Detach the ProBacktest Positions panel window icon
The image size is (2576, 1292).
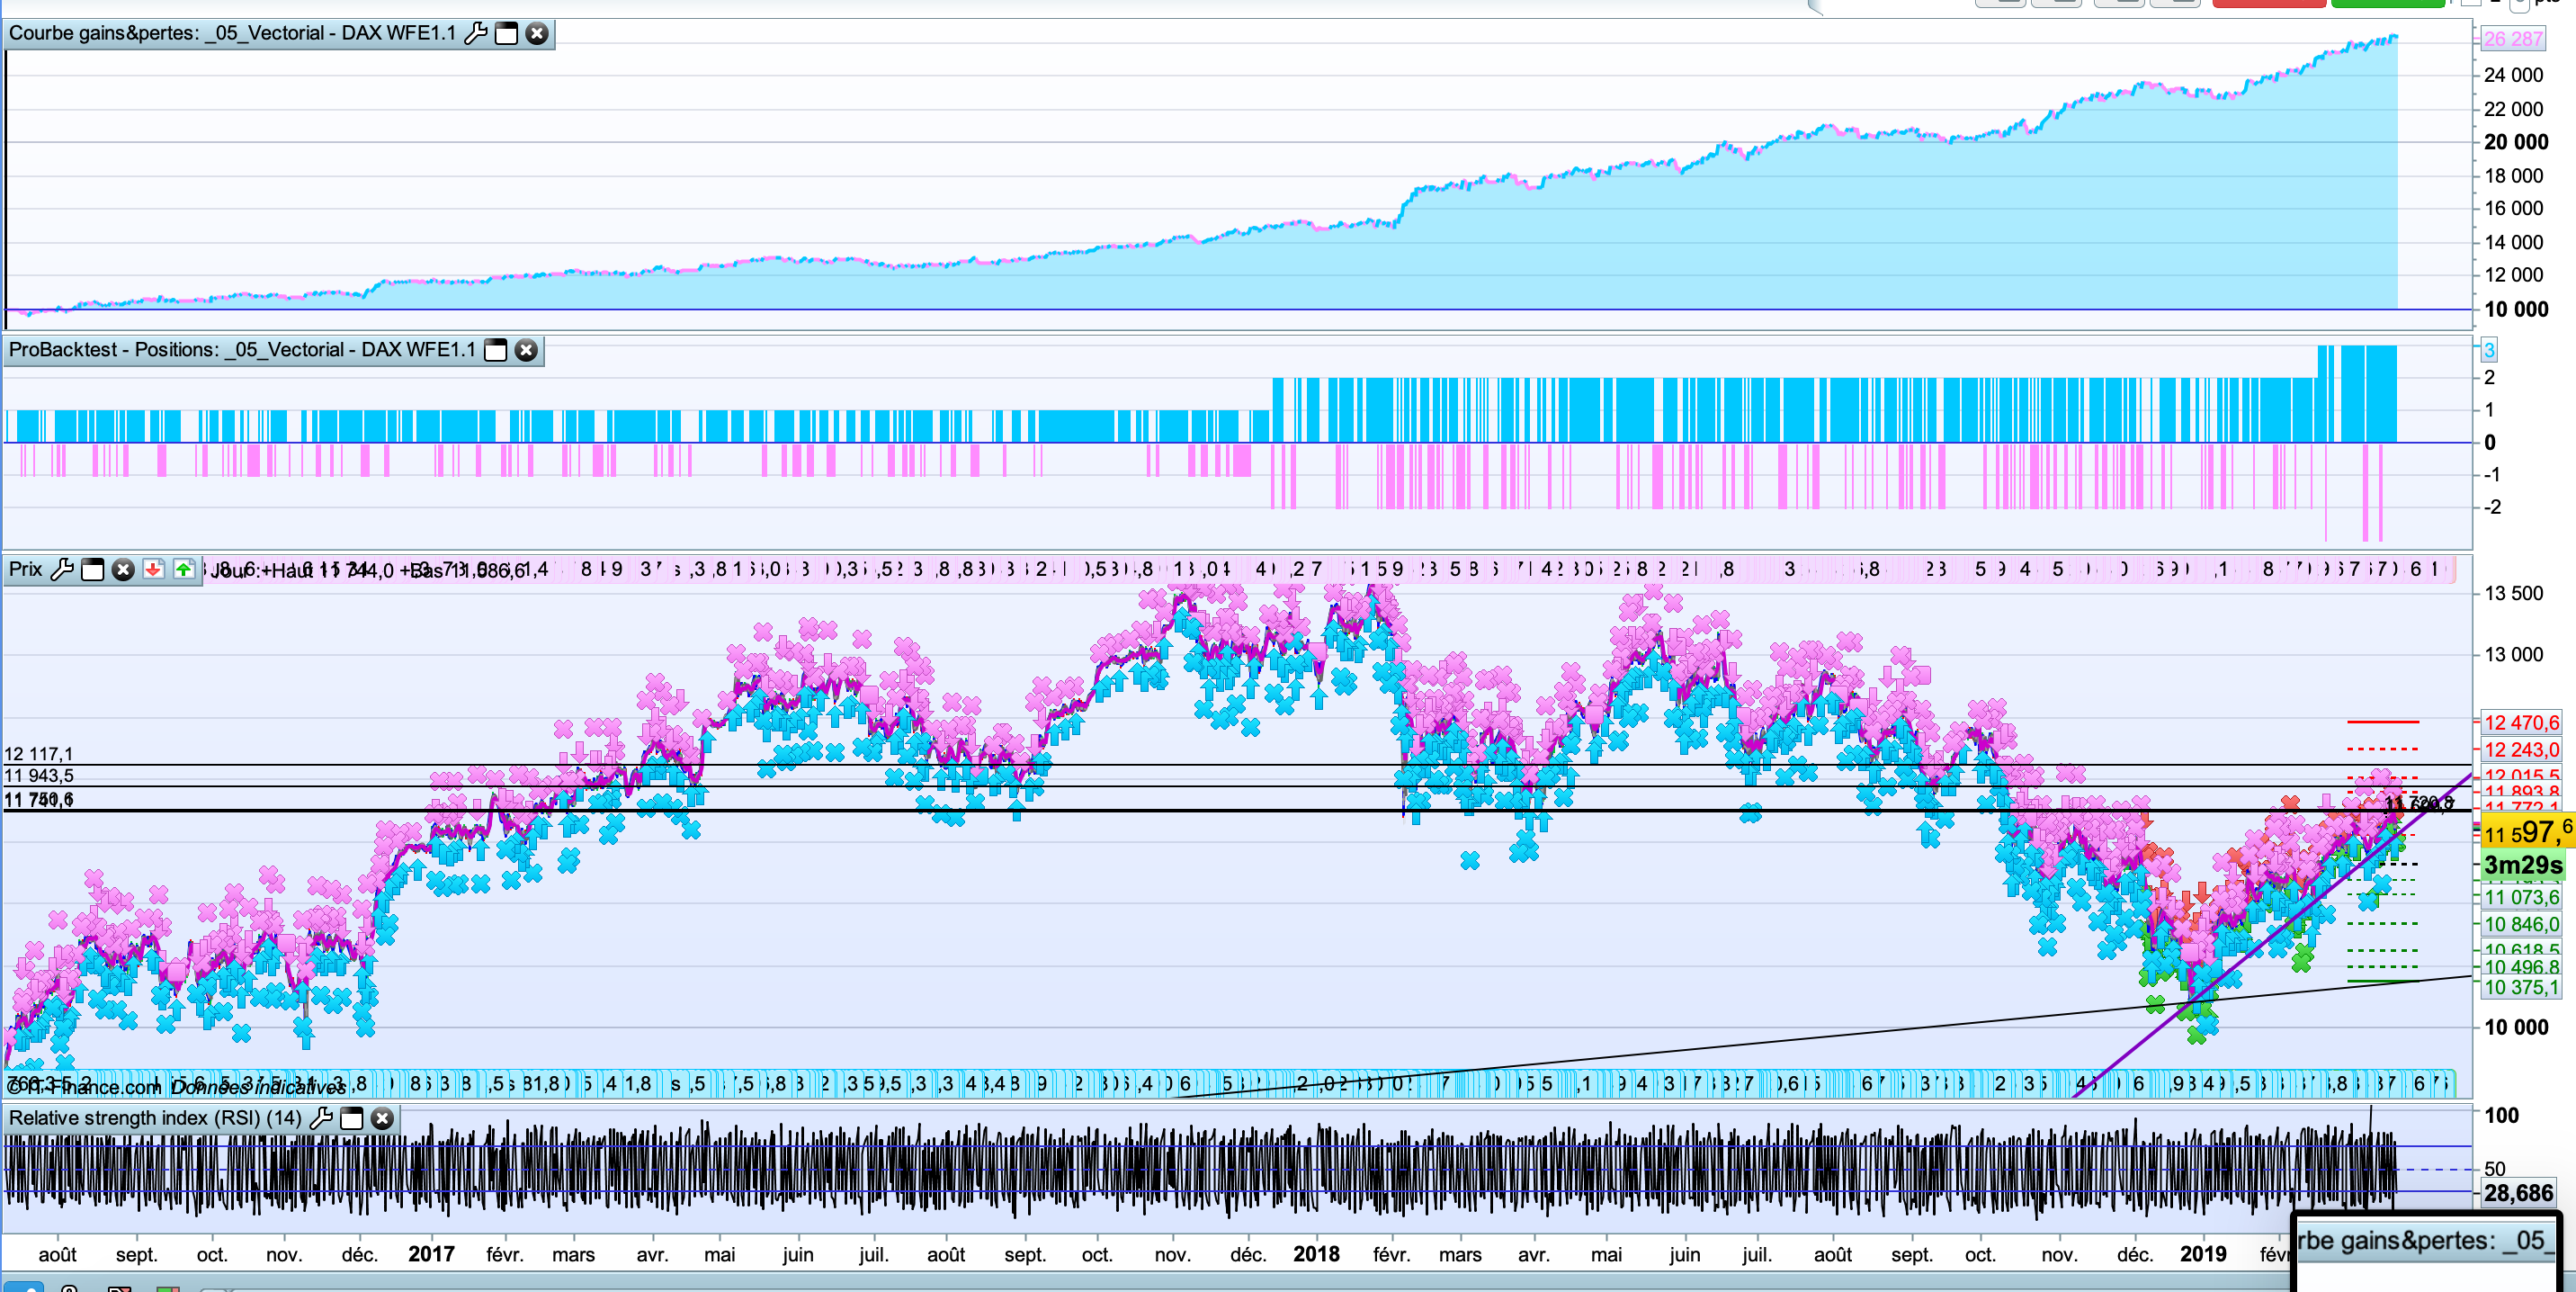tap(495, 350)
